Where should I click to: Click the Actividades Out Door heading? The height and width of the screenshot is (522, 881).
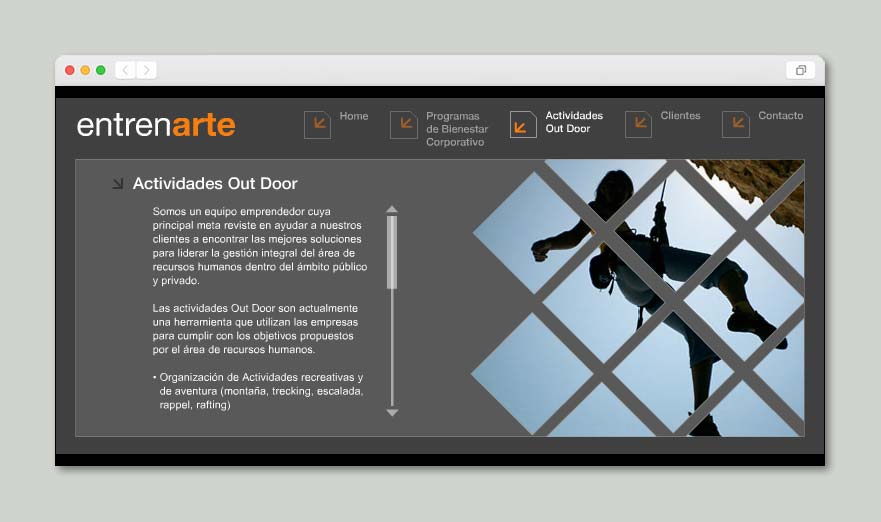click(x=215, y=184)
